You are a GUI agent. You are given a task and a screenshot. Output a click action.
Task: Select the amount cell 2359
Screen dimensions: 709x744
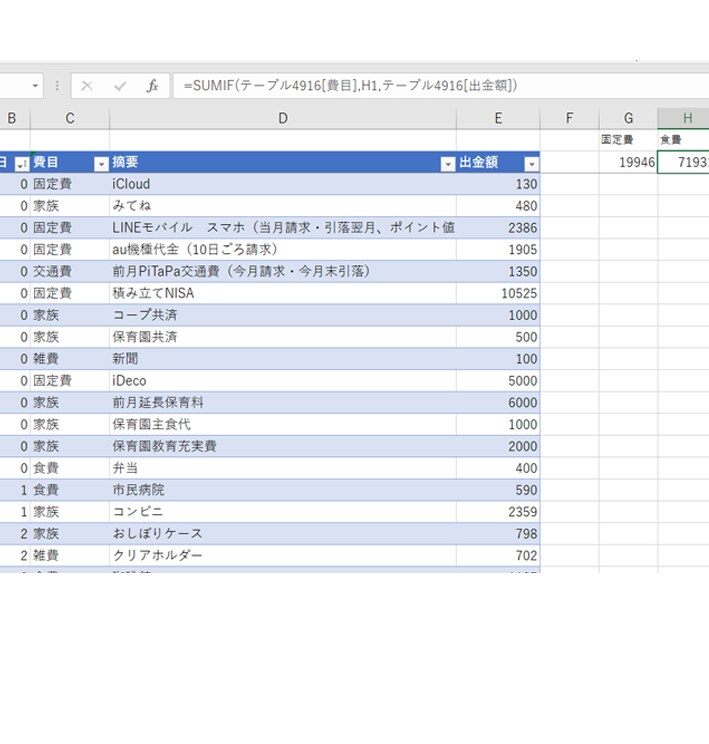click(x=498, y=512)
